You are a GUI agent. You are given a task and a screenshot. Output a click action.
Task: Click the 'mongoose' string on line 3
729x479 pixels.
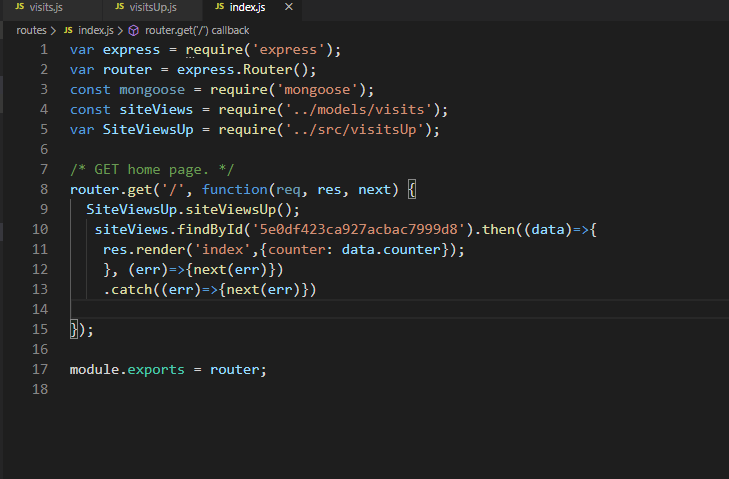click(317, 90)
